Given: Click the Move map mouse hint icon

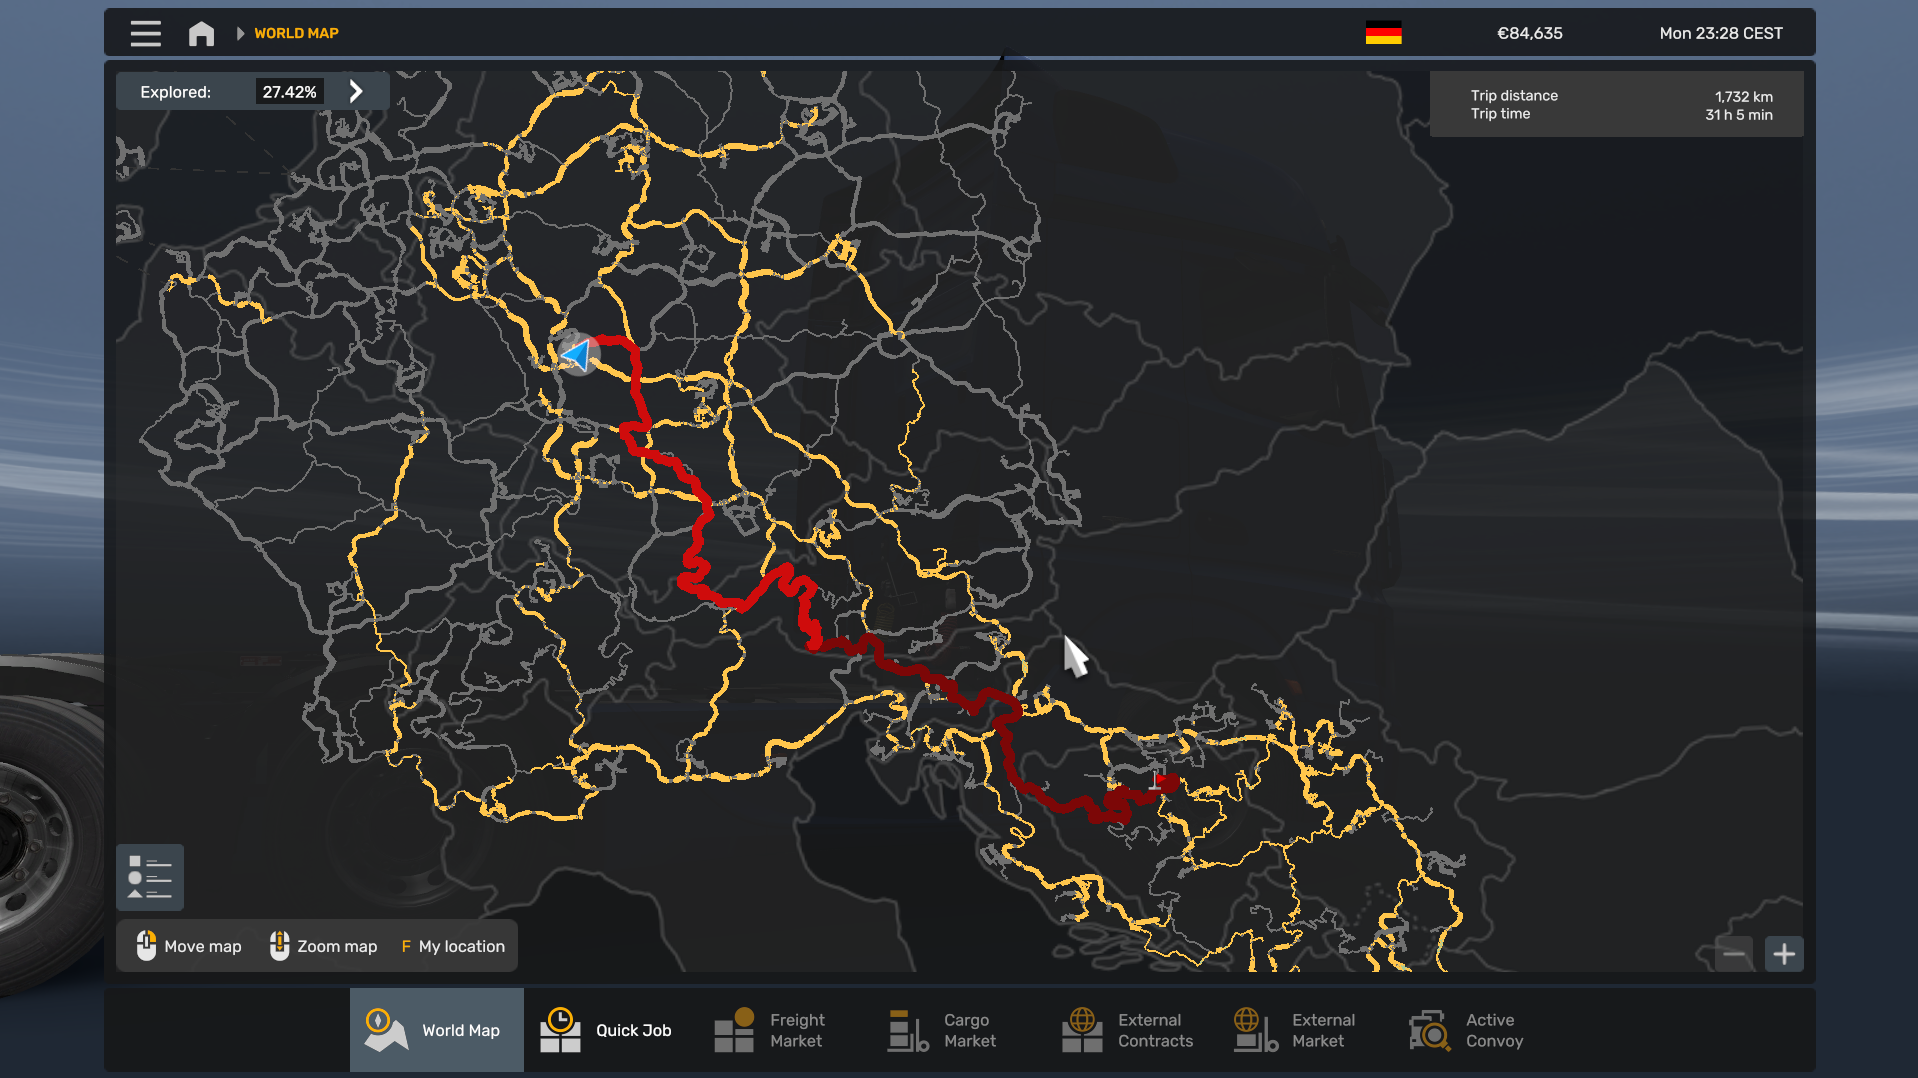Looking at the screenshot, I should [x=146, y=945].
